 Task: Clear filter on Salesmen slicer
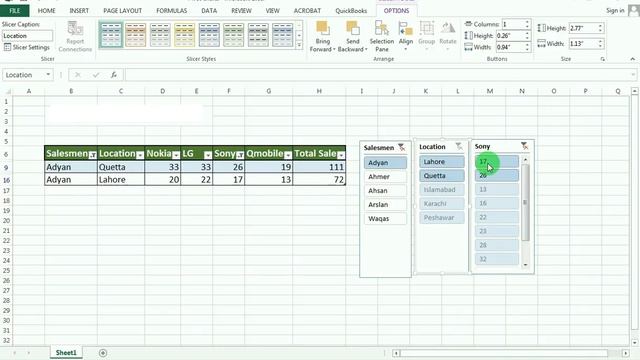click(x=402, y=147)
